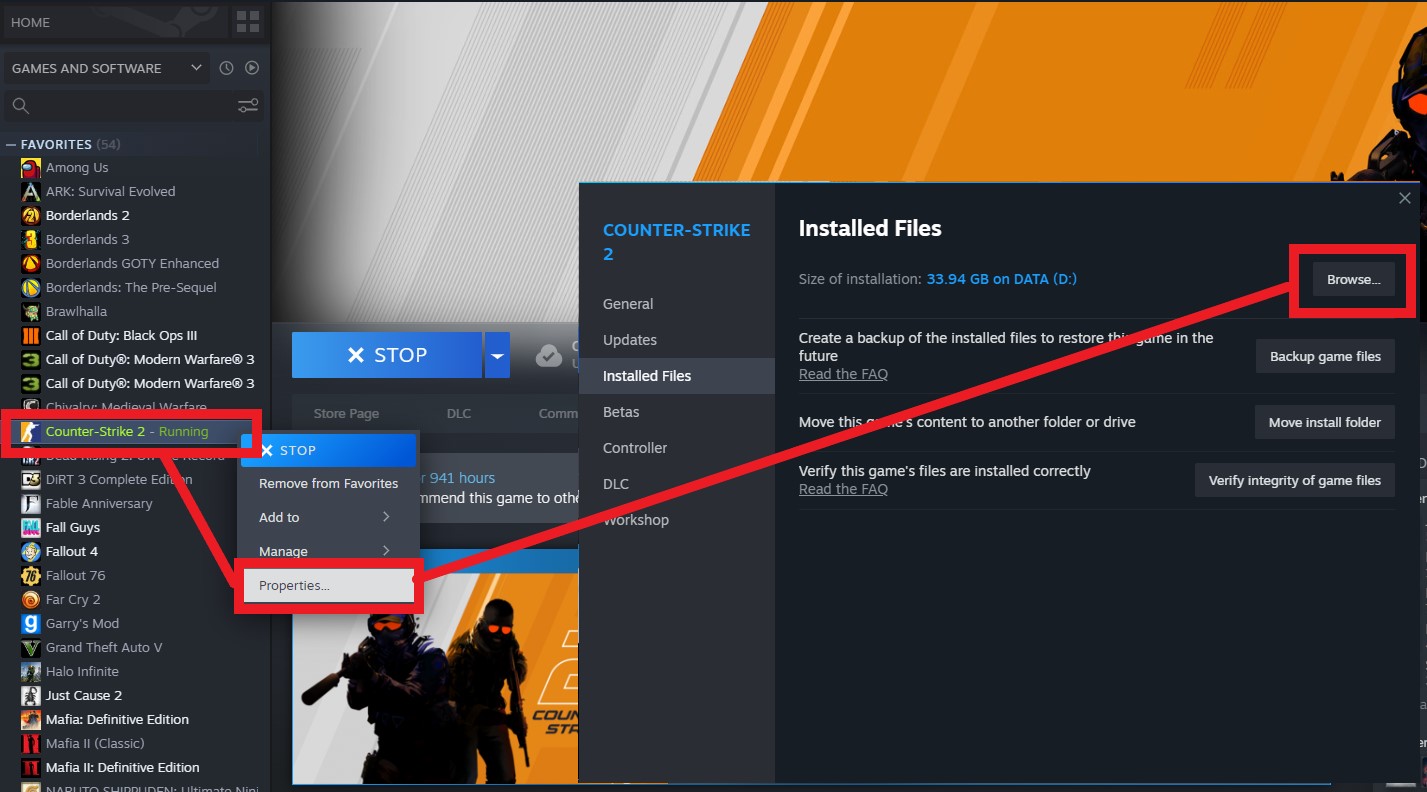Screen dimensions: 1427x792
Task: Click the Grand Theft Auto V icon
Action: 30,648
